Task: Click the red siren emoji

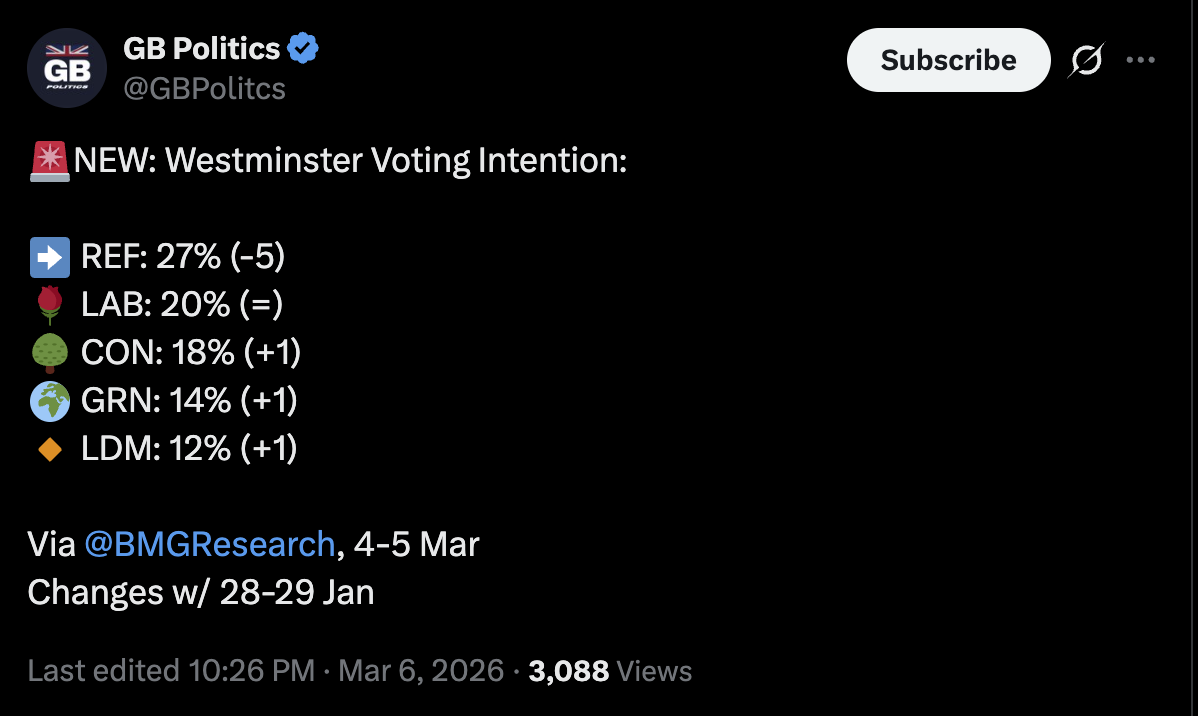Action: (49, 161)
